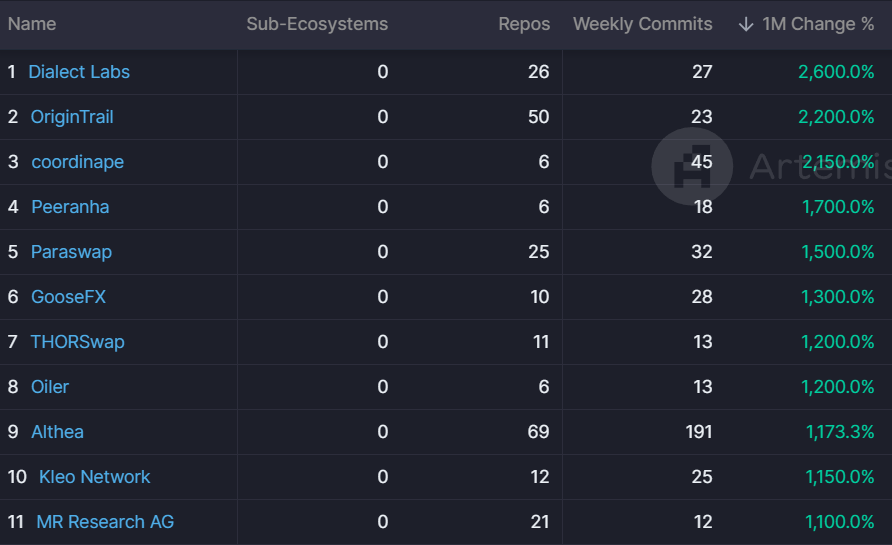Select Althea sub-ecosystems value 0
Image resolution: width=892 pixels, height=545 pixels.
383,431
